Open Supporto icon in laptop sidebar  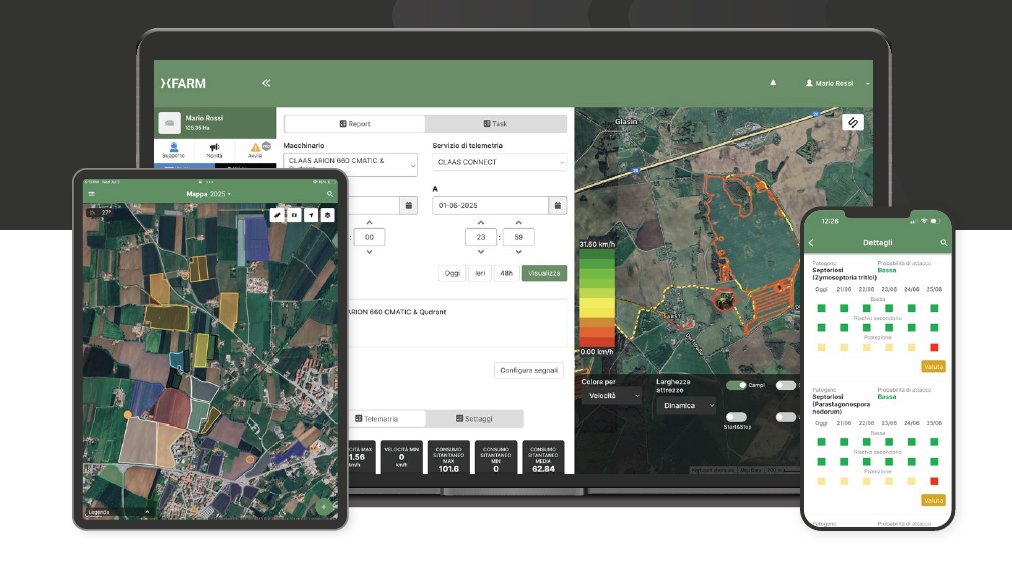pos(173,150)
